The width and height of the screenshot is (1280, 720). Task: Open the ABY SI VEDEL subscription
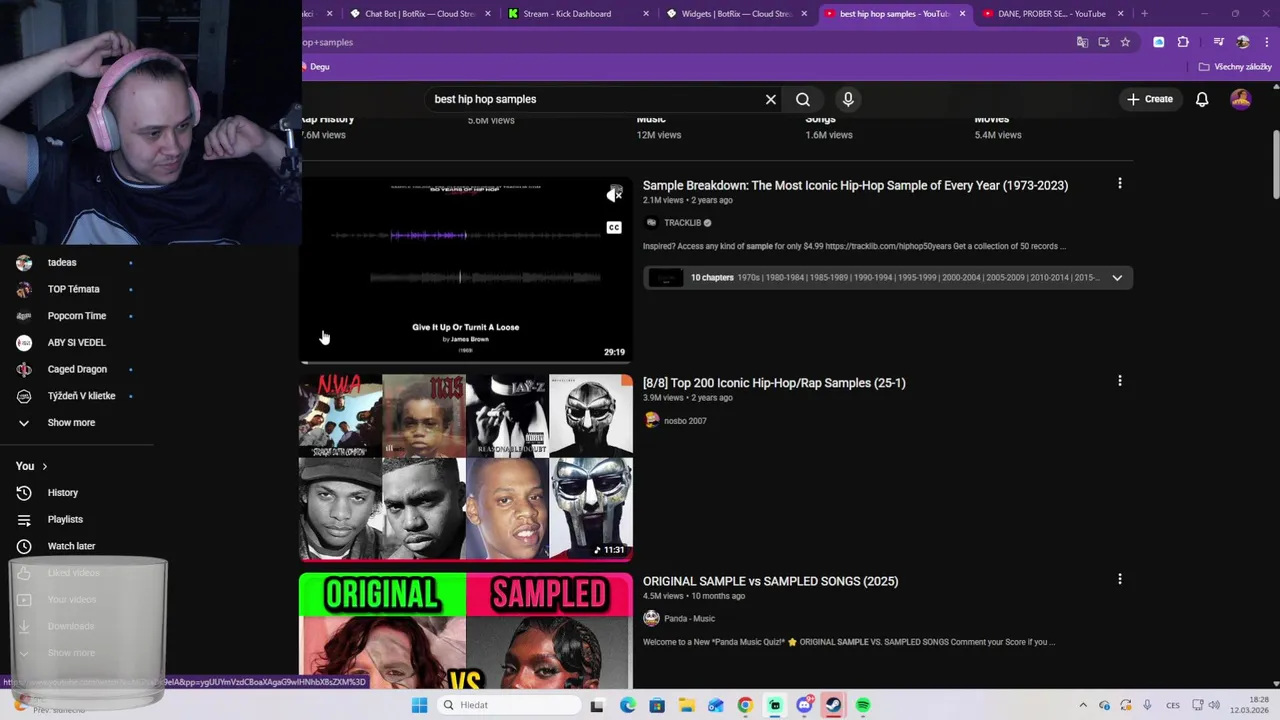click(x=77, y=342)
